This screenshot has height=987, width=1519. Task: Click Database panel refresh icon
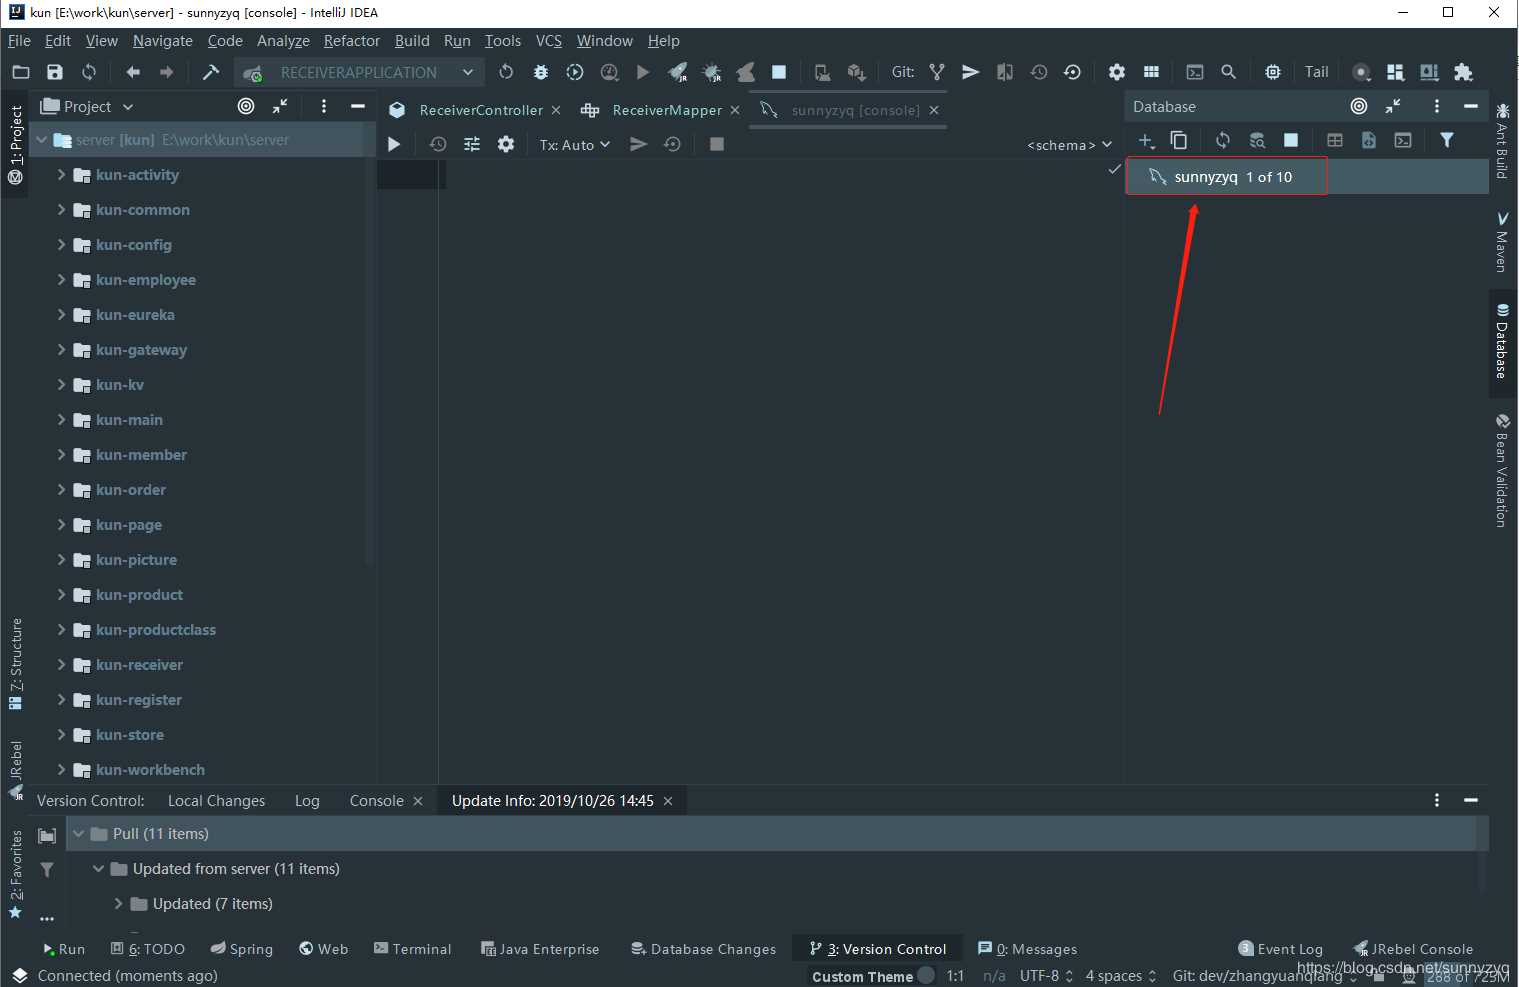point(1223,140)
